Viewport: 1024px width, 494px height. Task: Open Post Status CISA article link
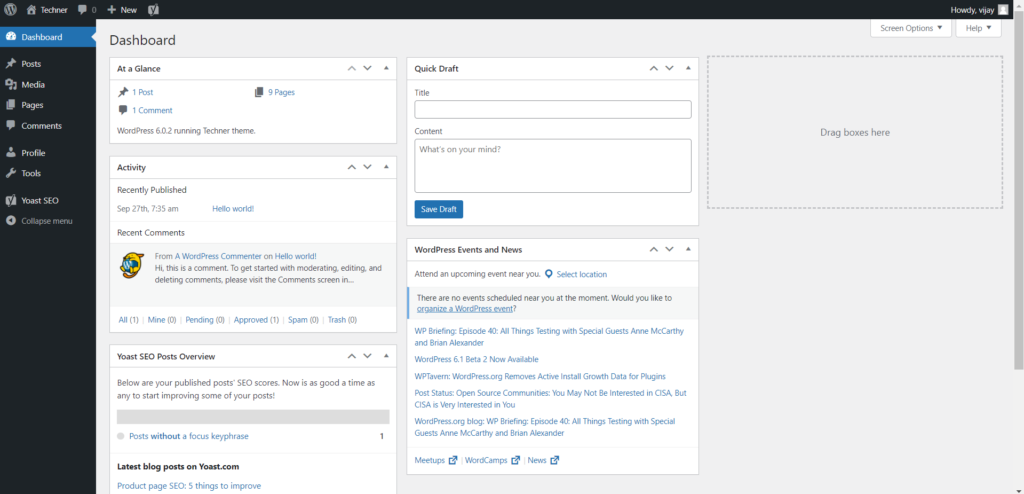click(551, 399)
